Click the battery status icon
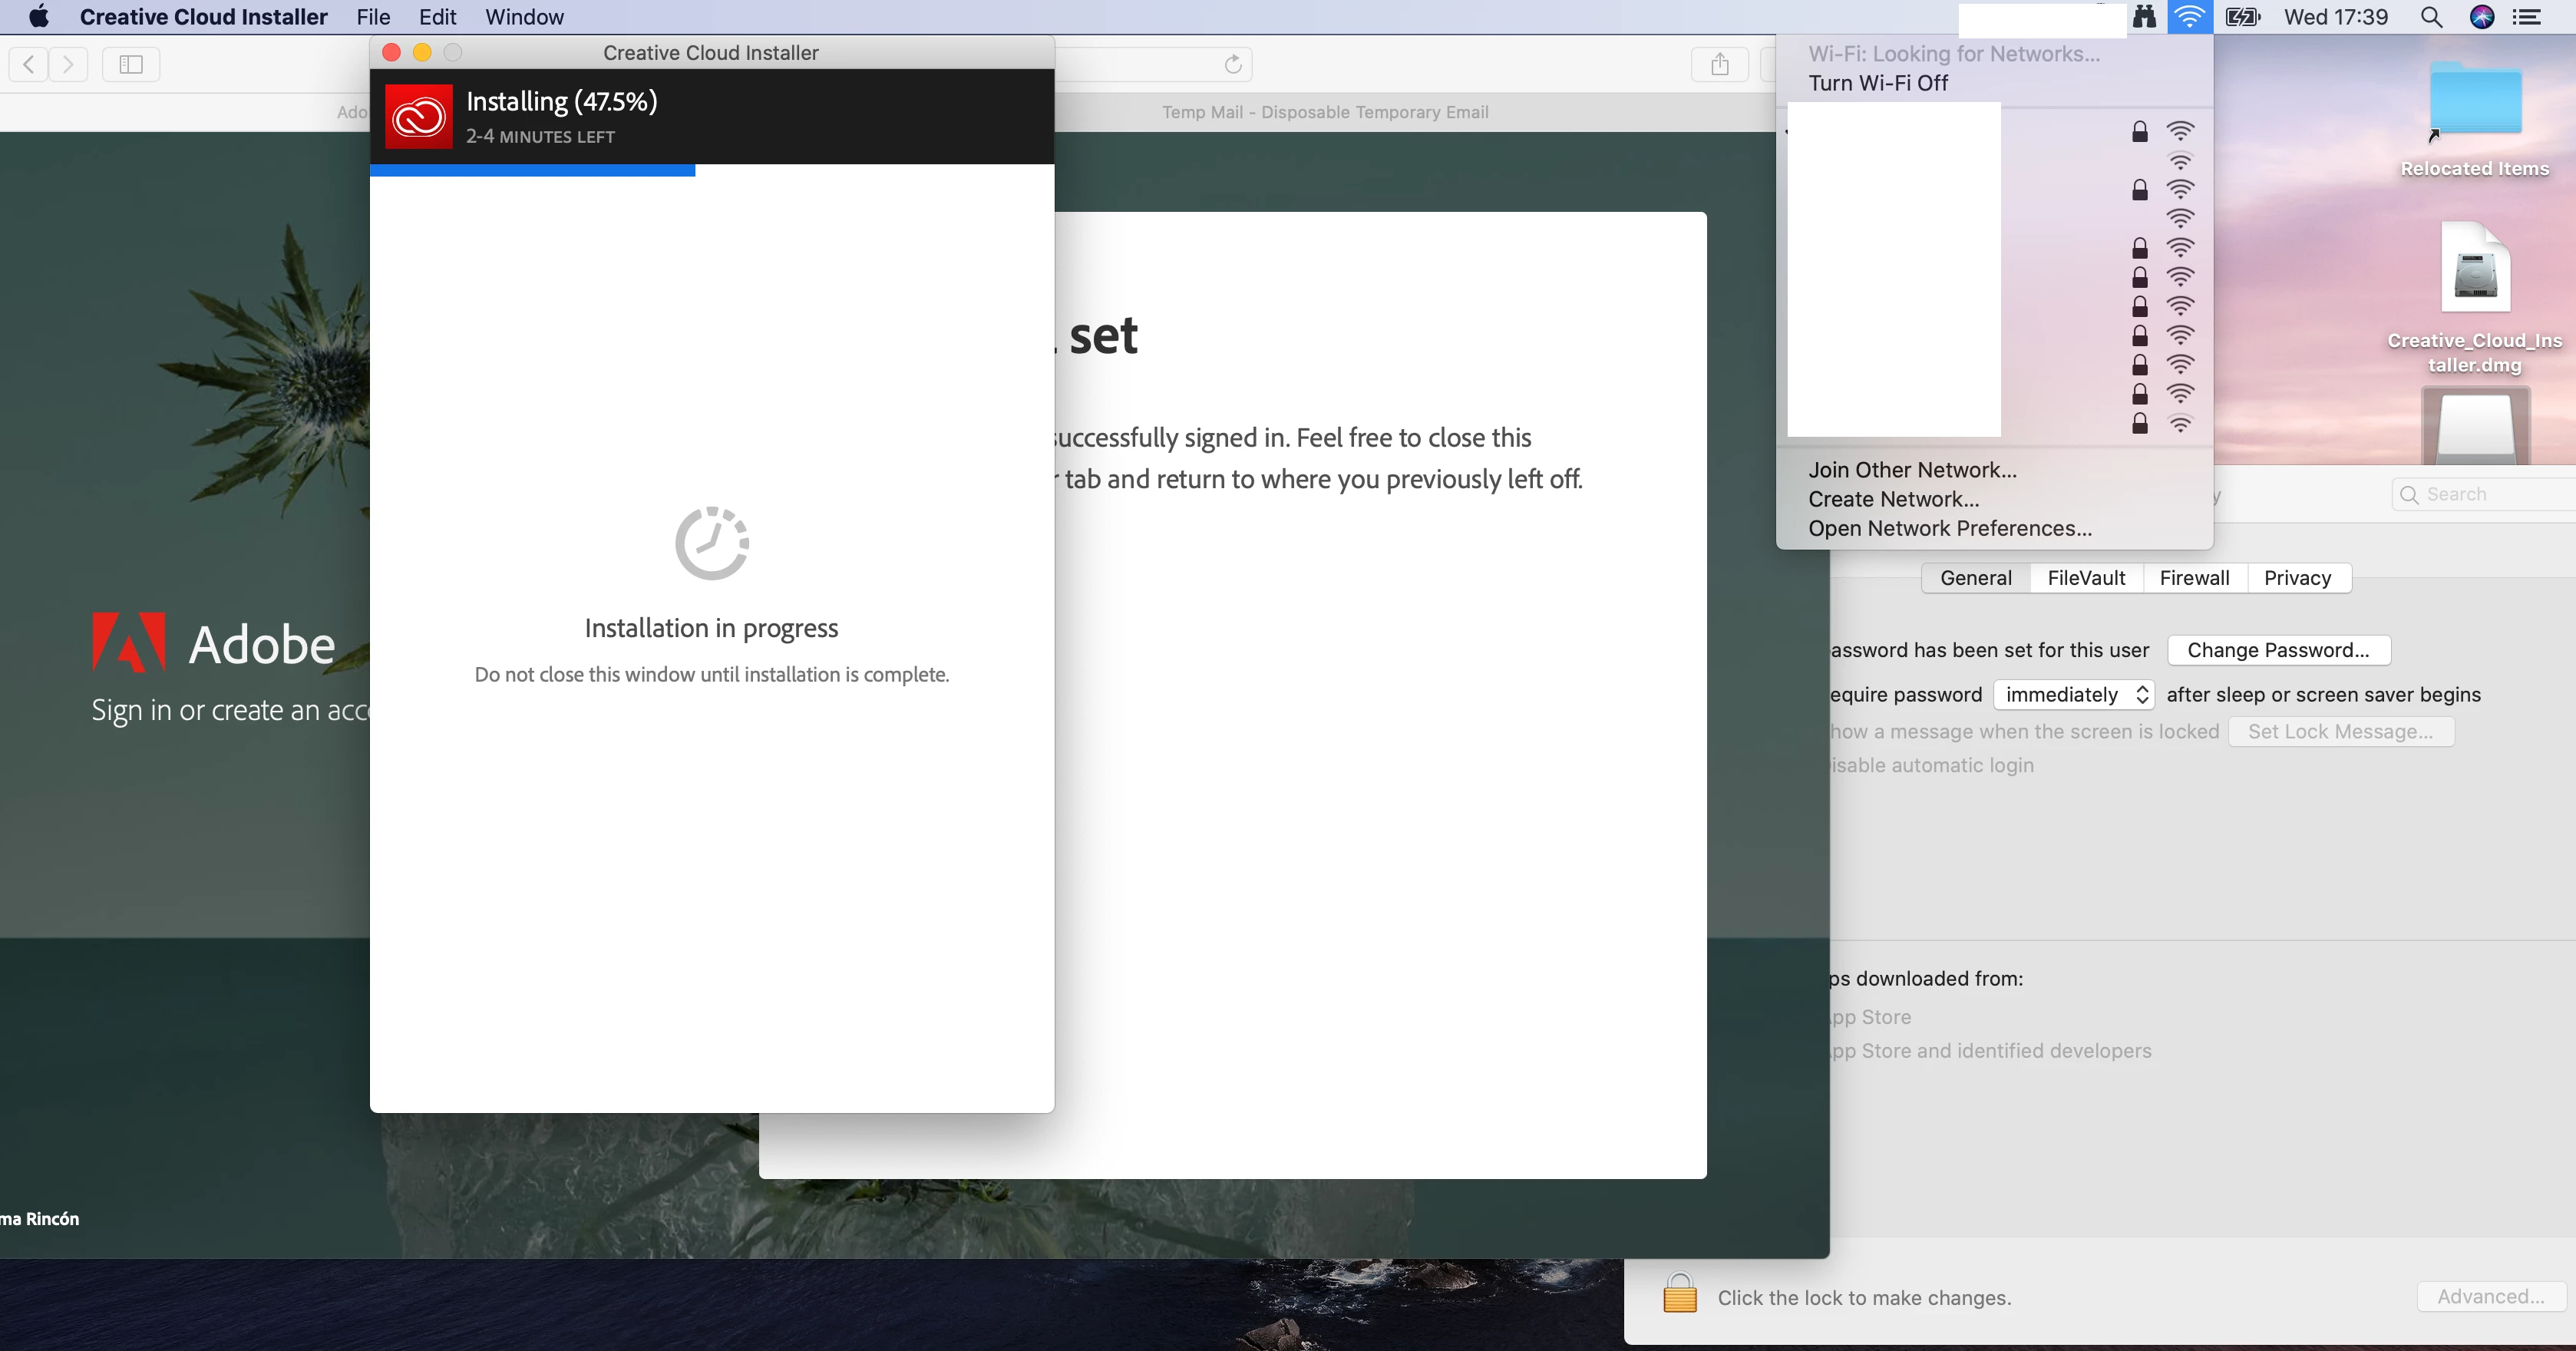Viewport: 2576px width, 1351px height. 2243,17
